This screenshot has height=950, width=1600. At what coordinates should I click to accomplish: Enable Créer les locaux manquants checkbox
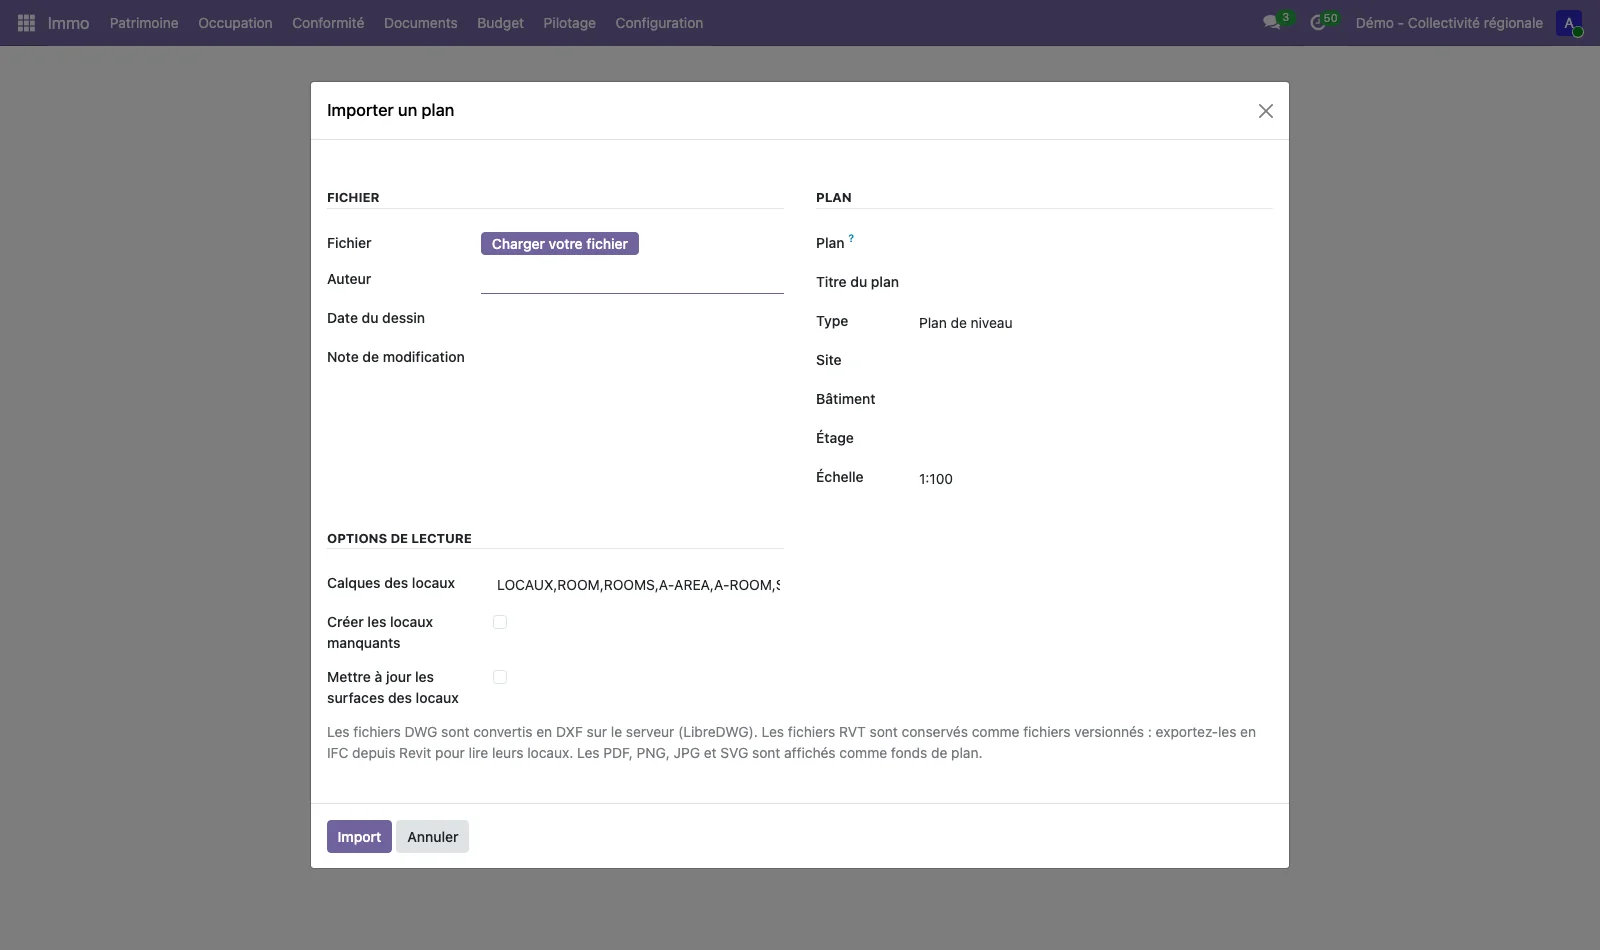(500, 622)
